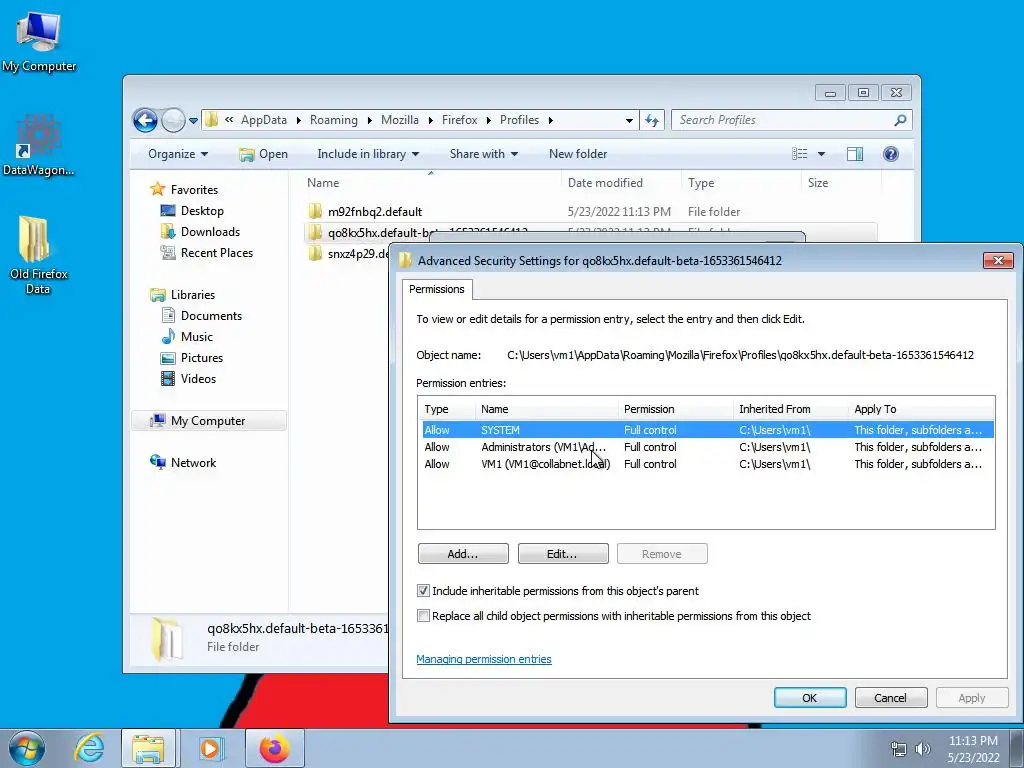Confirm with the OK button
The height and width of the screenshot is (768, 1024).
[x=810, y=697]
